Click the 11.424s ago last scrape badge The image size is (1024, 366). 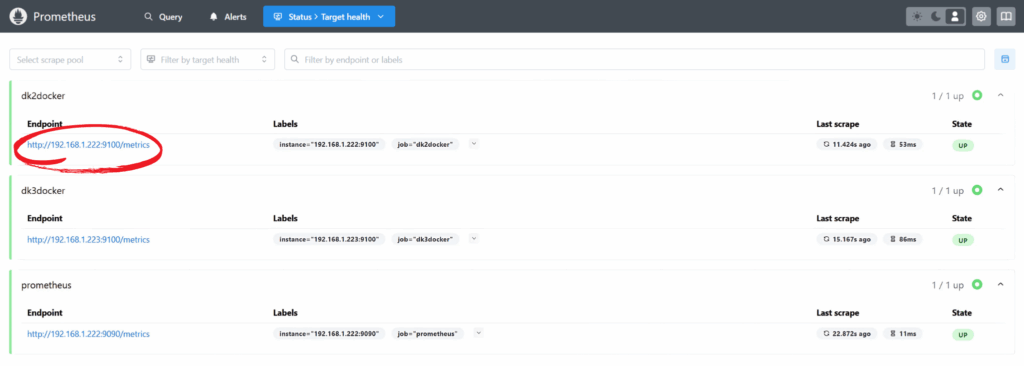click(x=847, y=144)
